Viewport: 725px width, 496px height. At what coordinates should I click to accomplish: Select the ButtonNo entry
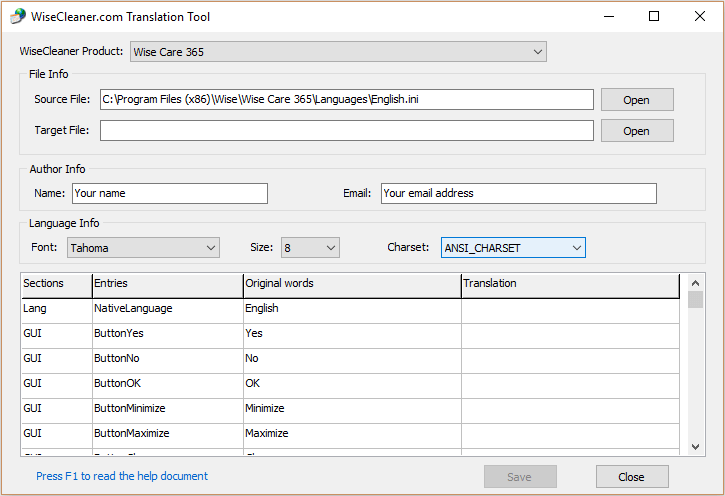pyautogui.click(x=167, y=361)
